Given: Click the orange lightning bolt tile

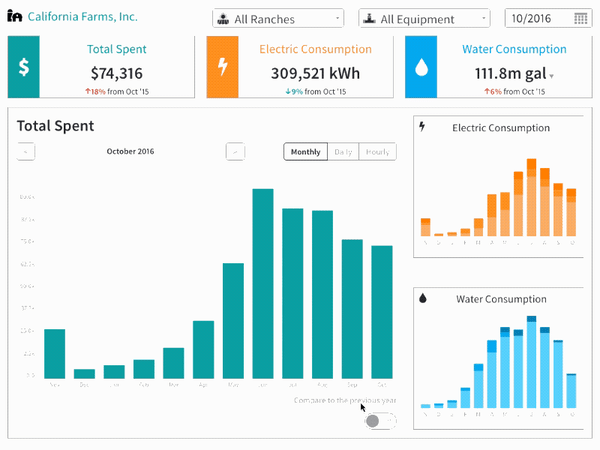Looking at the screenshot, I should click(223, 67).
